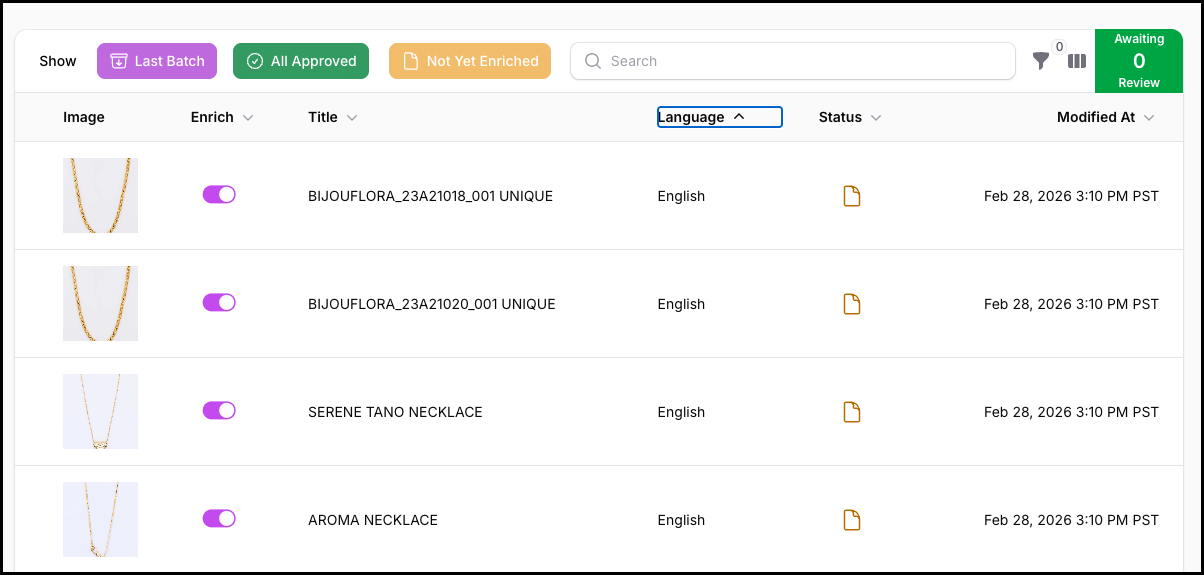The height and width of the screenshot is (575, 1204).
Task: Open the Status column header dropdown
Action: point(876,118)
